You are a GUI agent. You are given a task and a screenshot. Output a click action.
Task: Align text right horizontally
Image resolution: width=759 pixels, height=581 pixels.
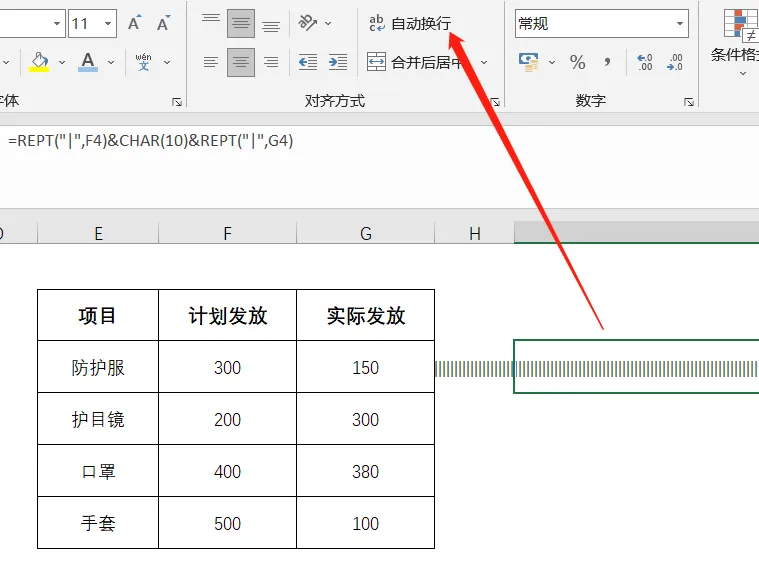coord(271,62)
